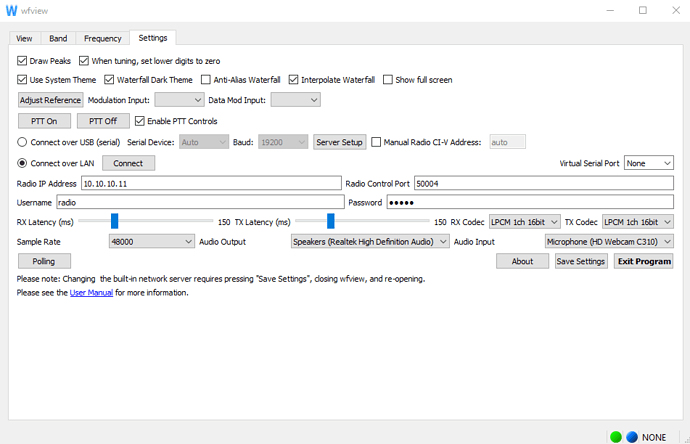Switch to the View tab
Screen dimensions: 690x444
pyautogui.click(x=24, y=38)
